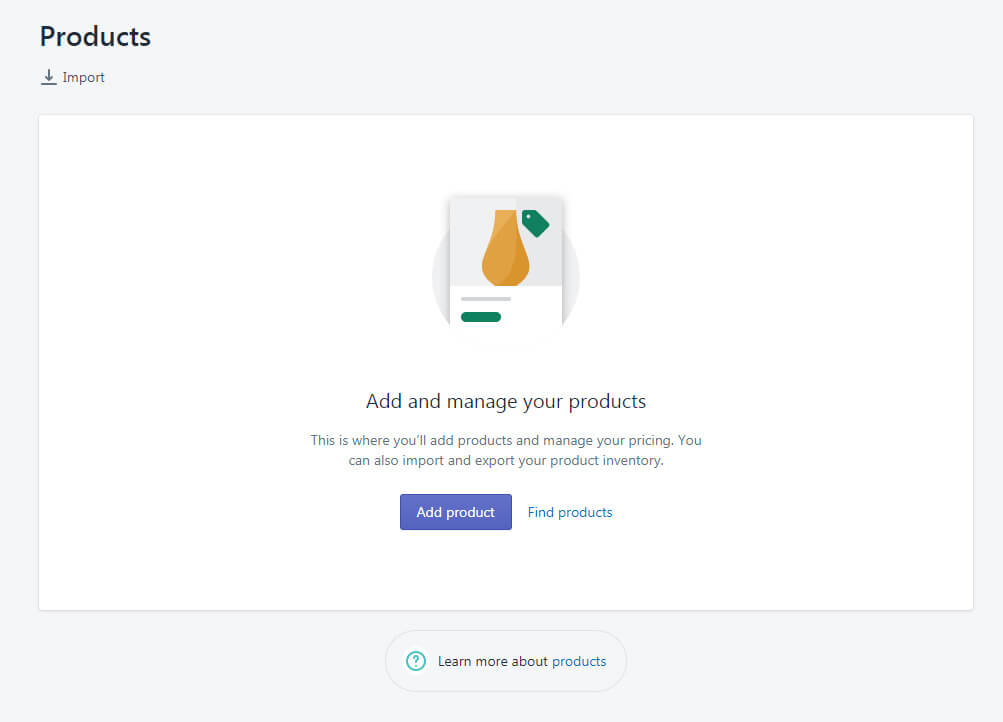Select the Add and manage your products heading
1003x722 pixels.
pos(506,400)
